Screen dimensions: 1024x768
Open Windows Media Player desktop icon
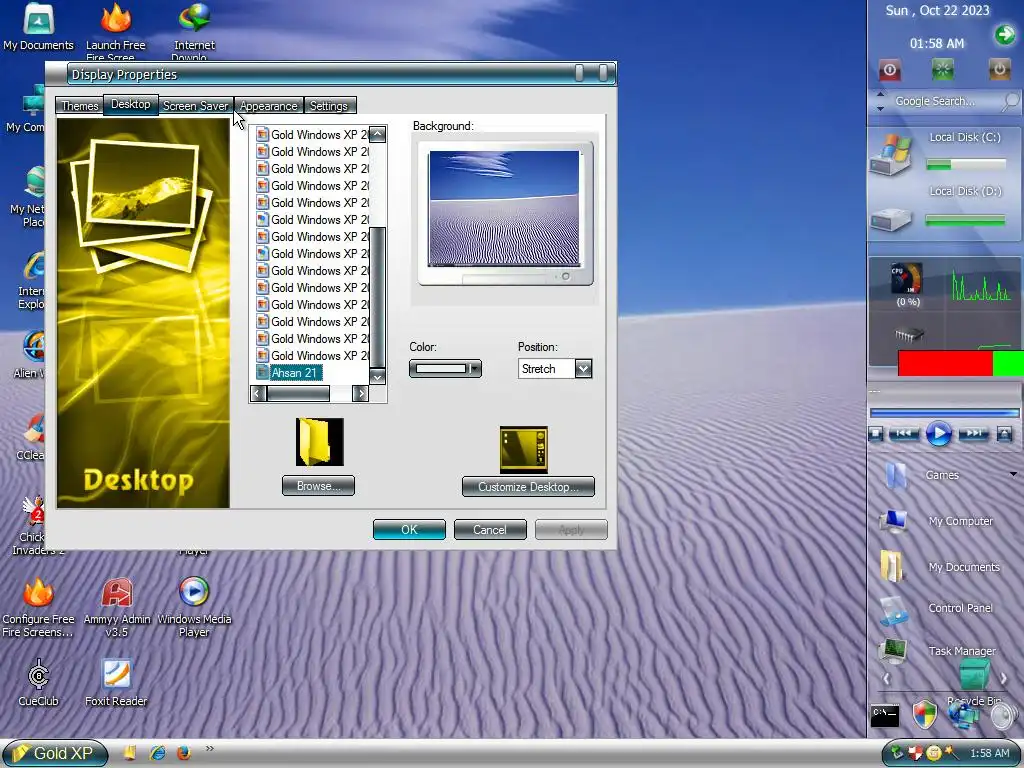[194, 608]
